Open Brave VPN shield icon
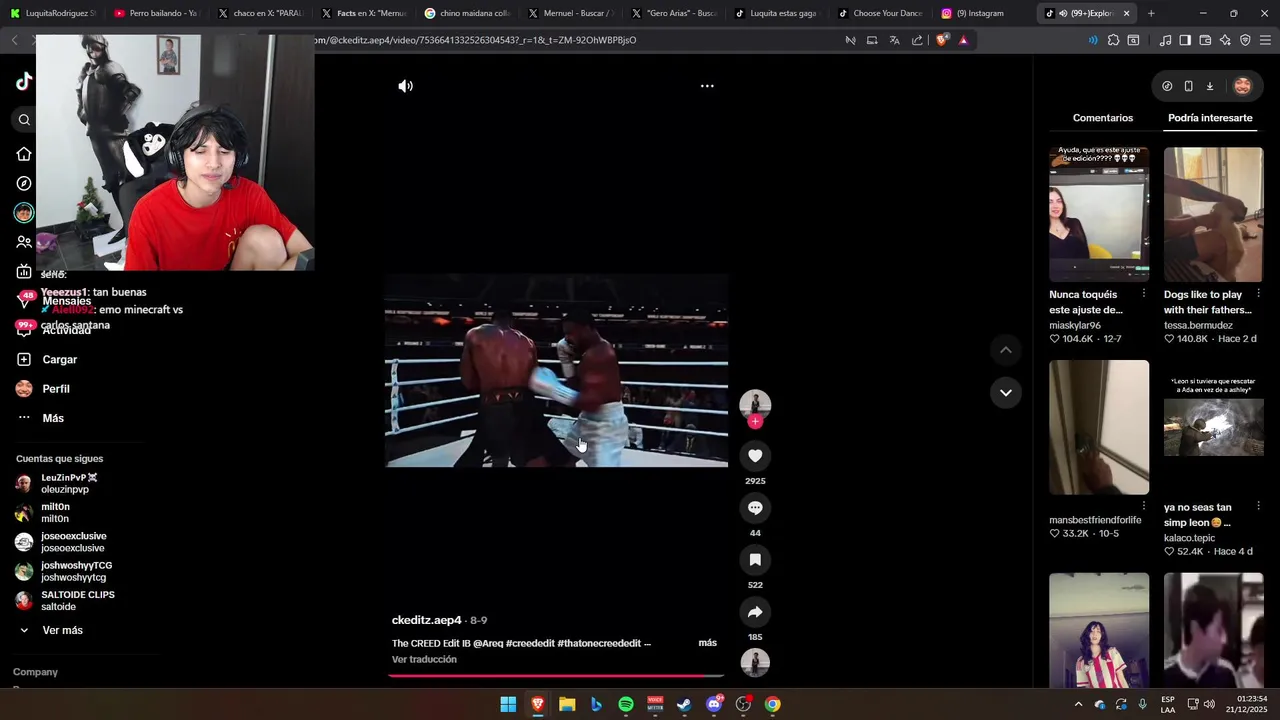1280x720 pixels. pos(1245,40)
